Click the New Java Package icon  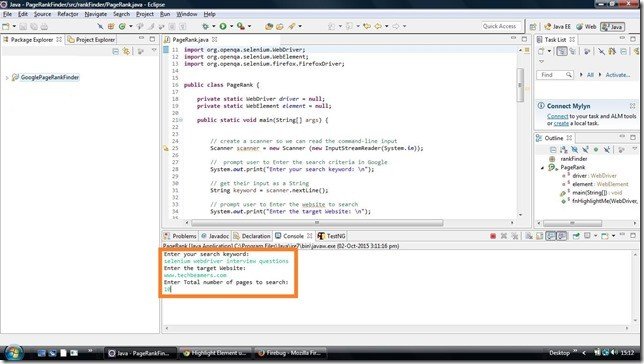click(111, 26)
